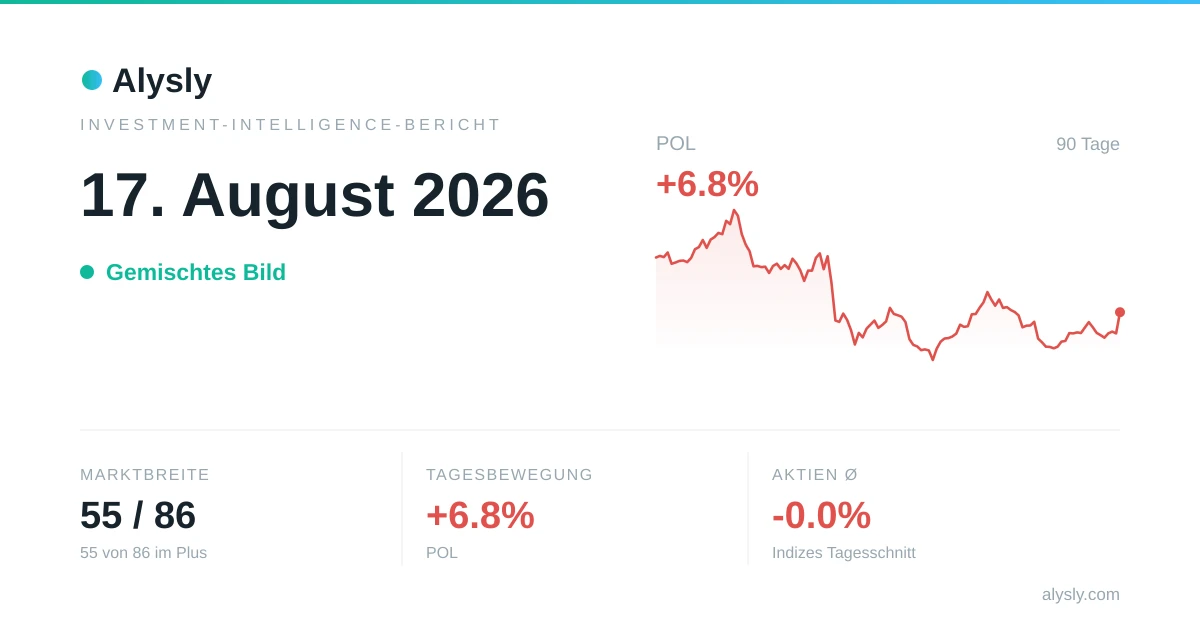Screen dimensions: 1200x630
Task: Click the Investment-Intelligence-Bericht subtitle
Action: pos(291,125)
